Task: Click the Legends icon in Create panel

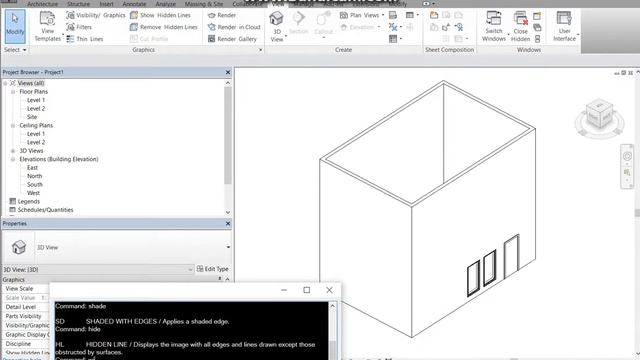Action: [x=393, y=39]
